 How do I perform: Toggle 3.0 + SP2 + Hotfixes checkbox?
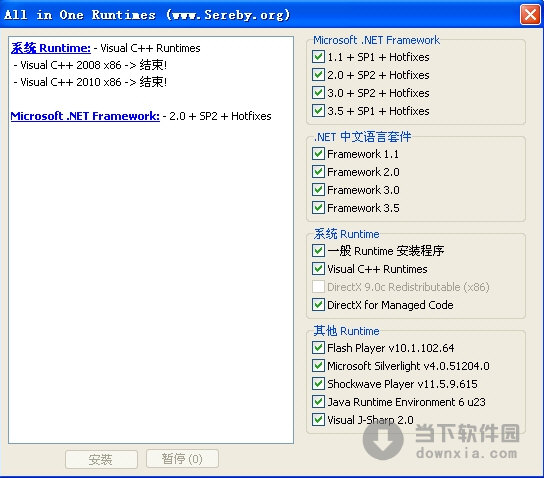(318, 93)
